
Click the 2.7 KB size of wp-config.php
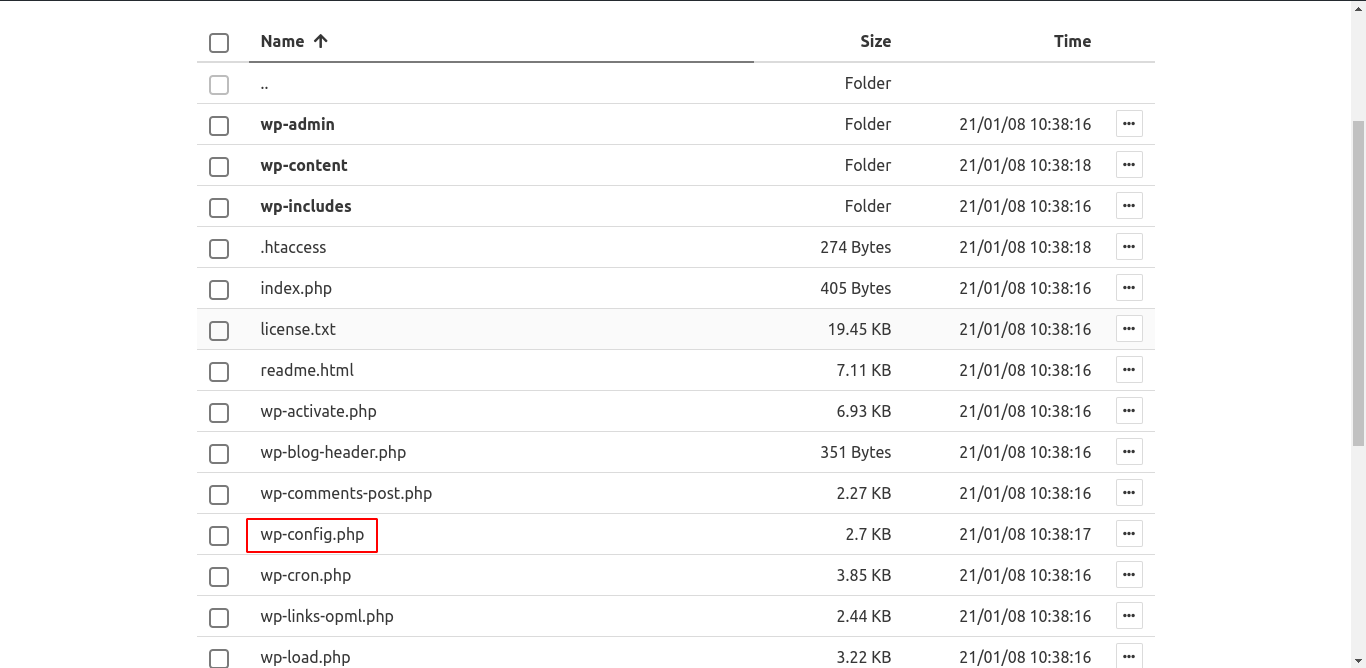868,534
